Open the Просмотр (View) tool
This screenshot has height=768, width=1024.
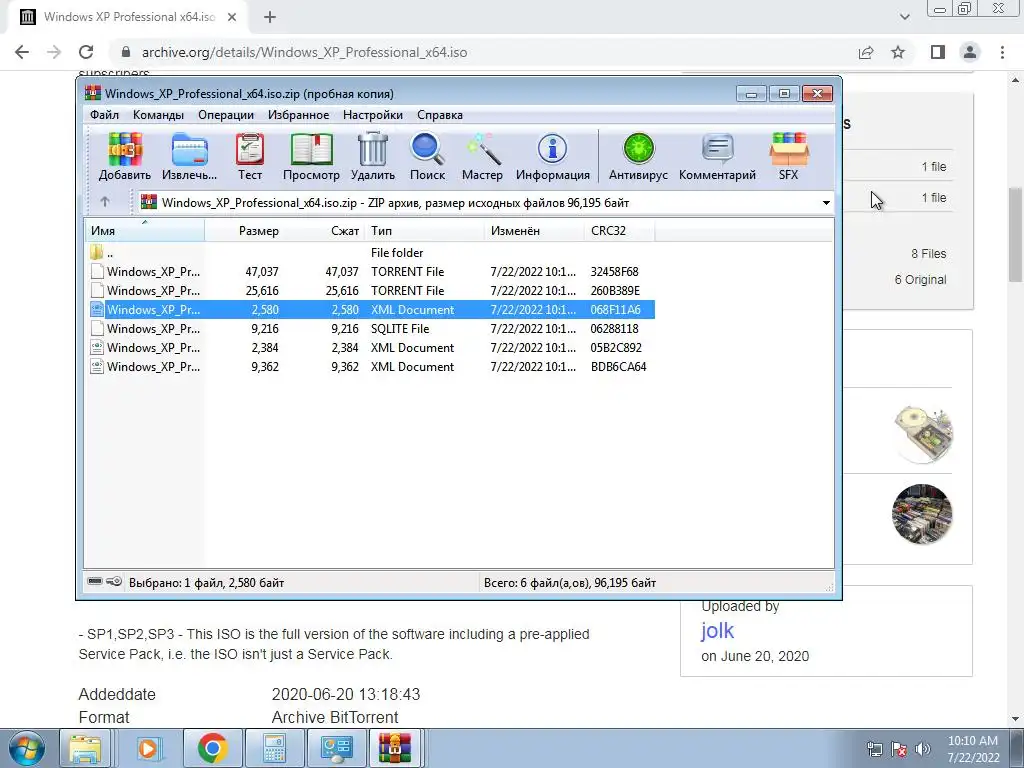(311, 157)
